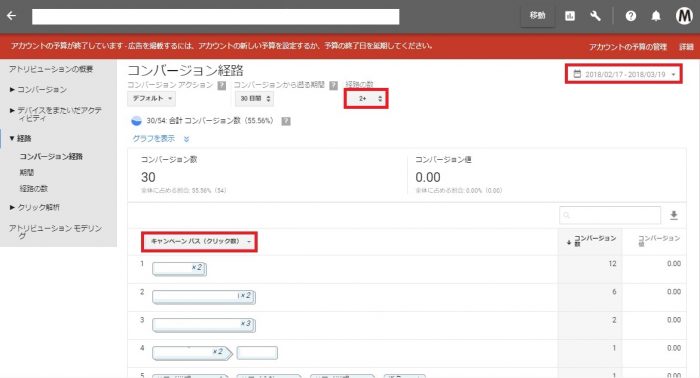Open the M account avatar
This screenshot has height=378, width=700.
point(684,16)
